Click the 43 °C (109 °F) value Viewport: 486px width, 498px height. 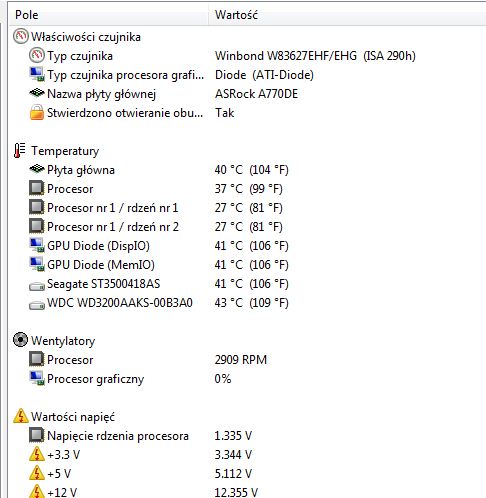click(251, 303)
